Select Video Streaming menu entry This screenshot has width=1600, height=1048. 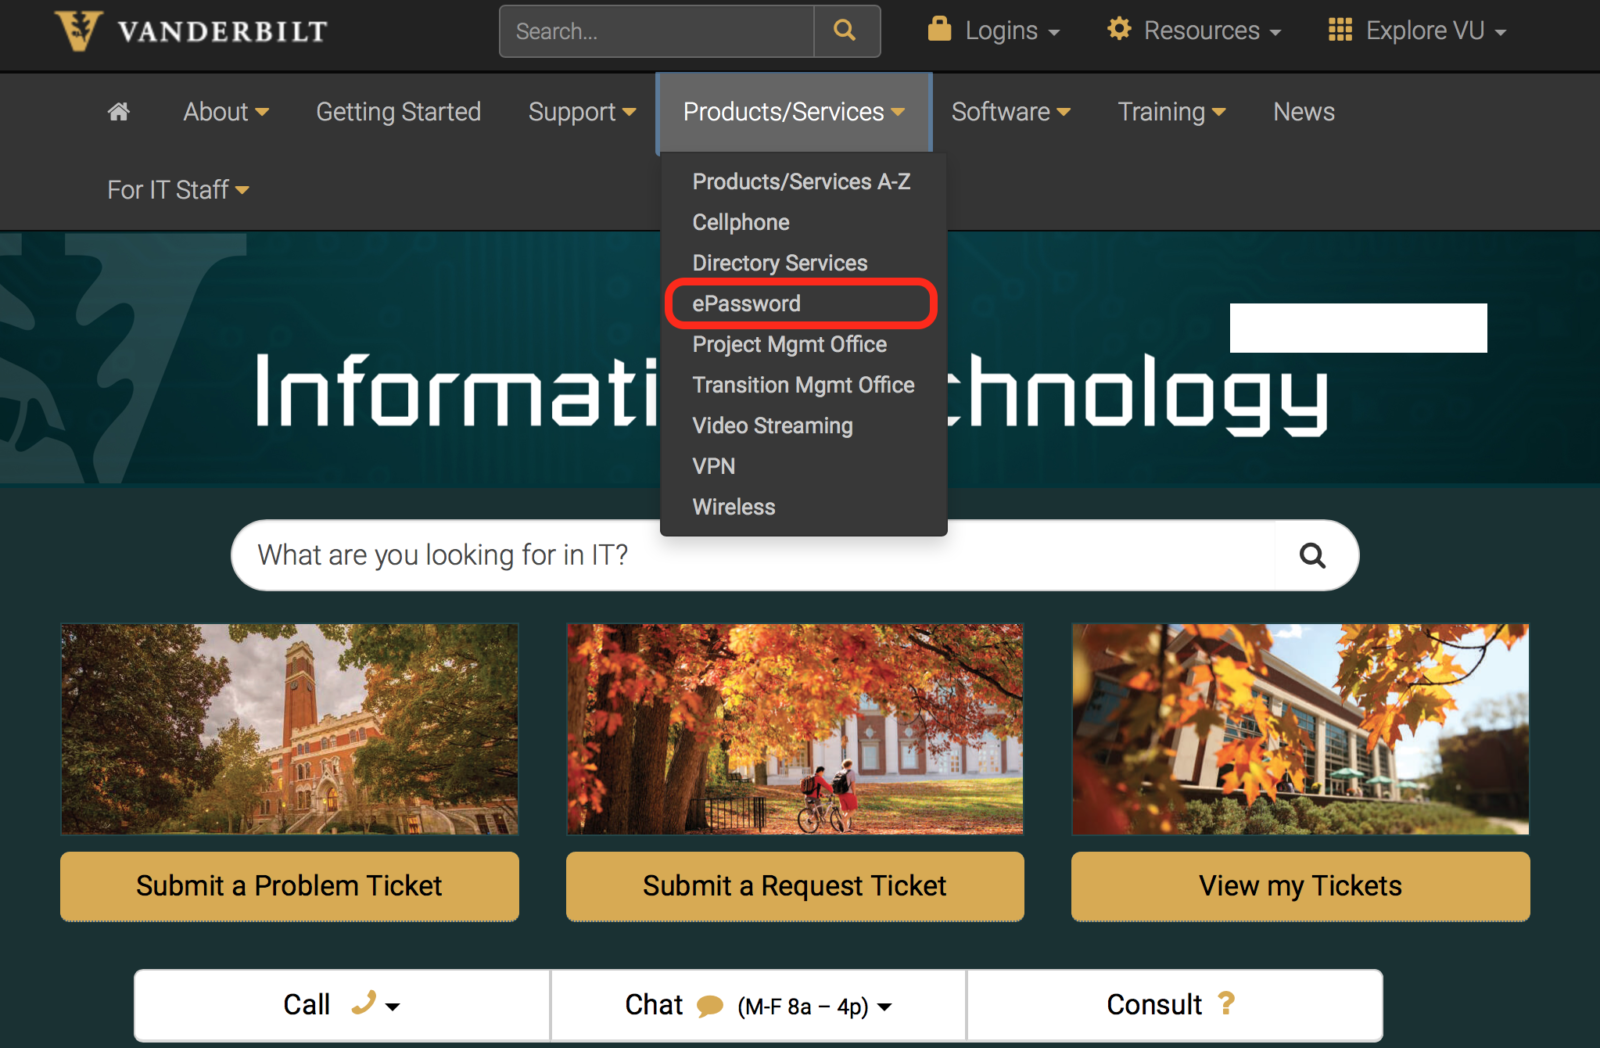(772, 426)
